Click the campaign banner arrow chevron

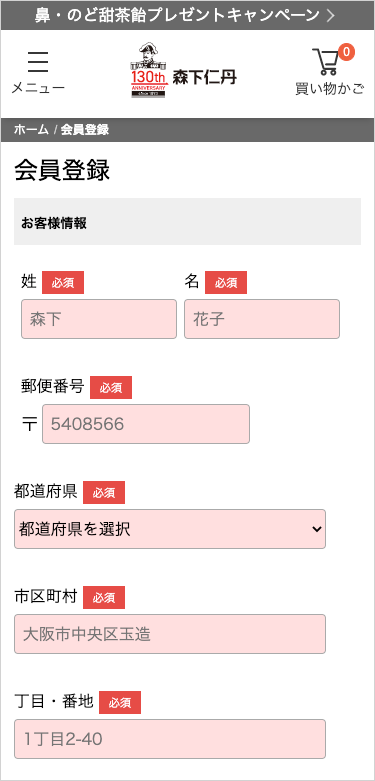pos(331,15)
